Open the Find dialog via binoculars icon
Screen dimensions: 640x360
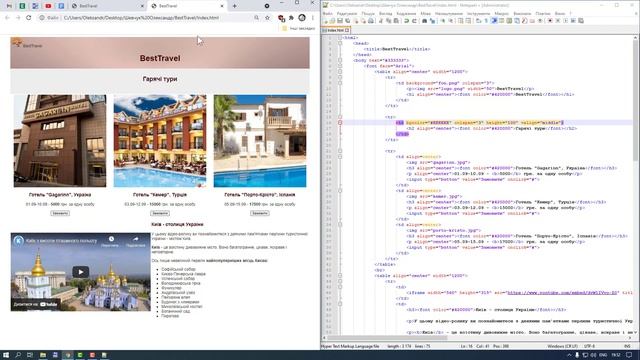(424, 20)
